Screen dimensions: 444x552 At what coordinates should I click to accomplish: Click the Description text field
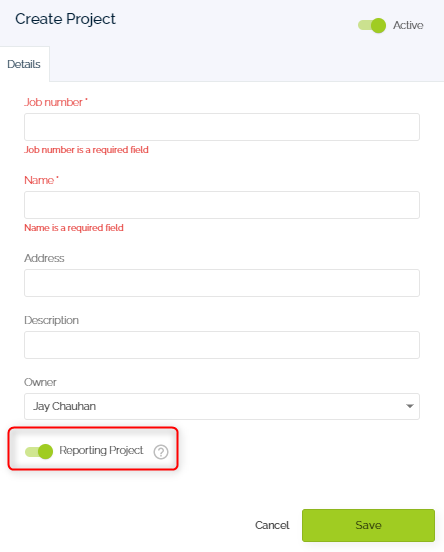222,345
